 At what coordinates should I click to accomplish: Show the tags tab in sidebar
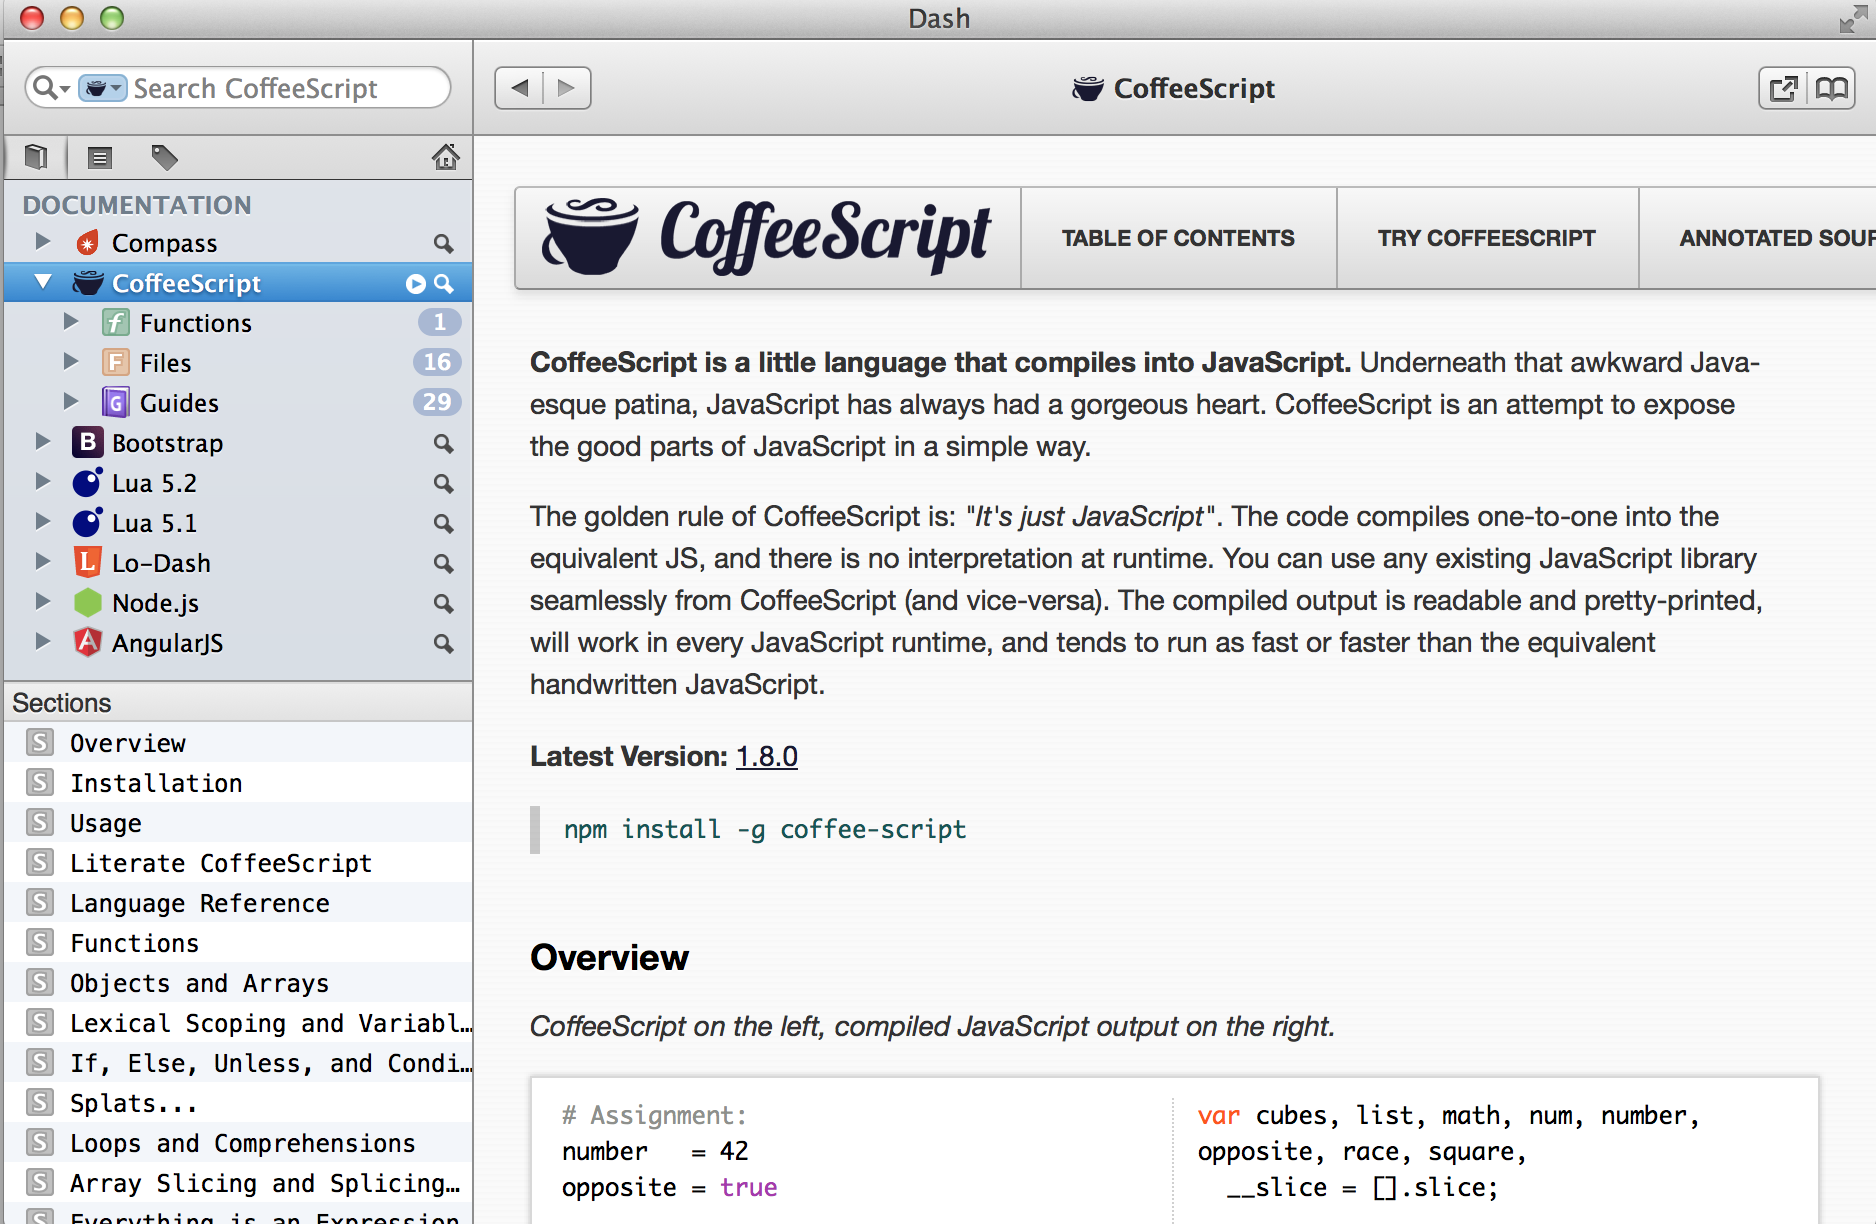tap(164, 157)
